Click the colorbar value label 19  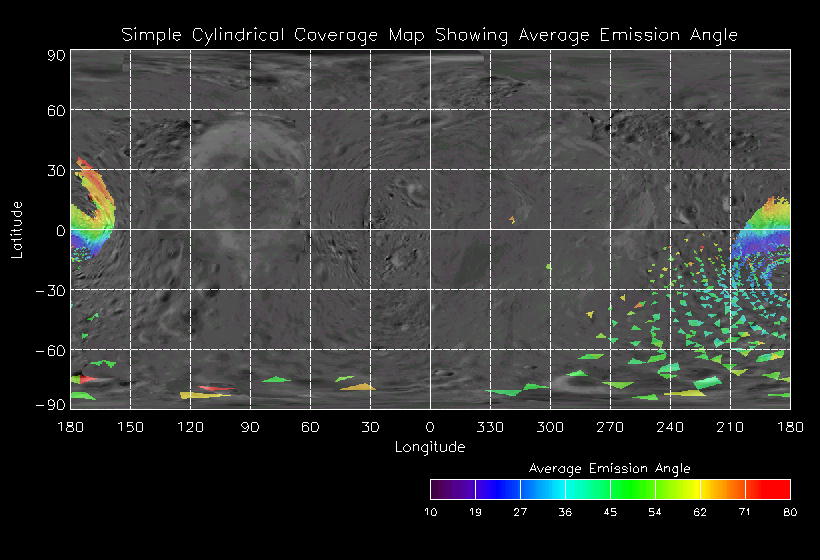(475, 512)
